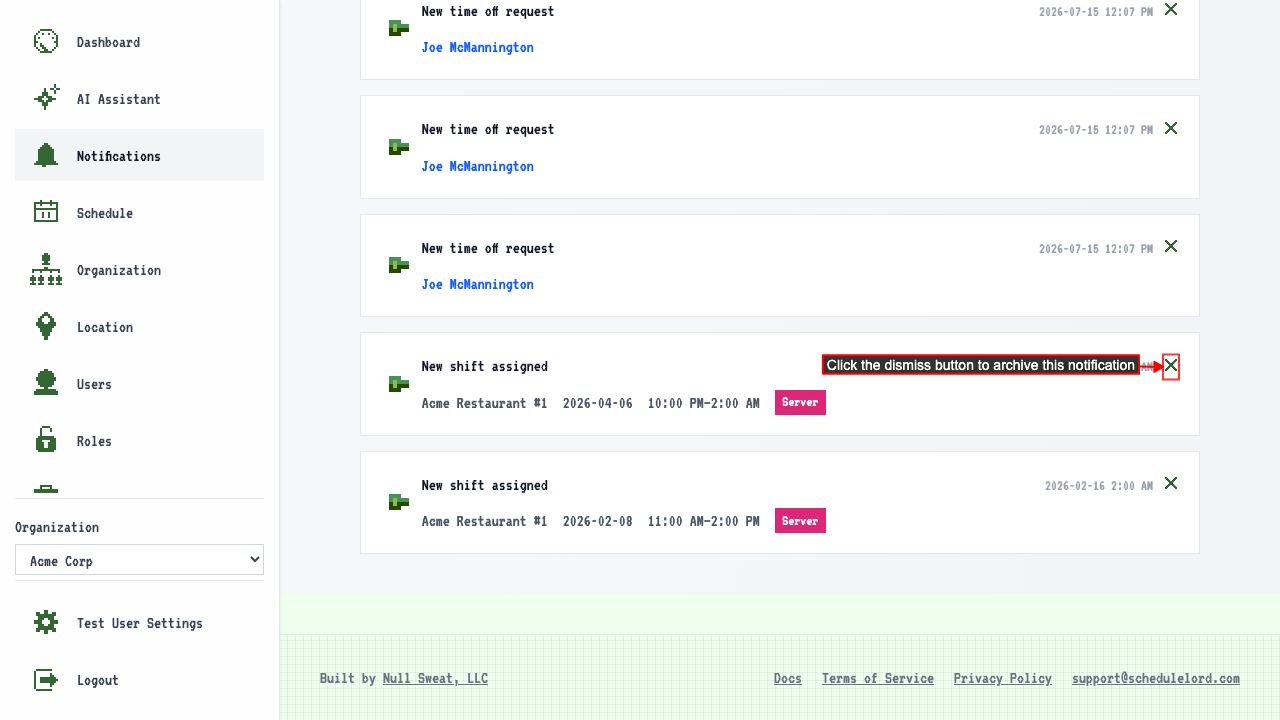Image resolution: width=1280 pixels, height=720 pixels.
Task: Click the 11:00 AM–2:00 PM time range
Action: click(704, 521)
